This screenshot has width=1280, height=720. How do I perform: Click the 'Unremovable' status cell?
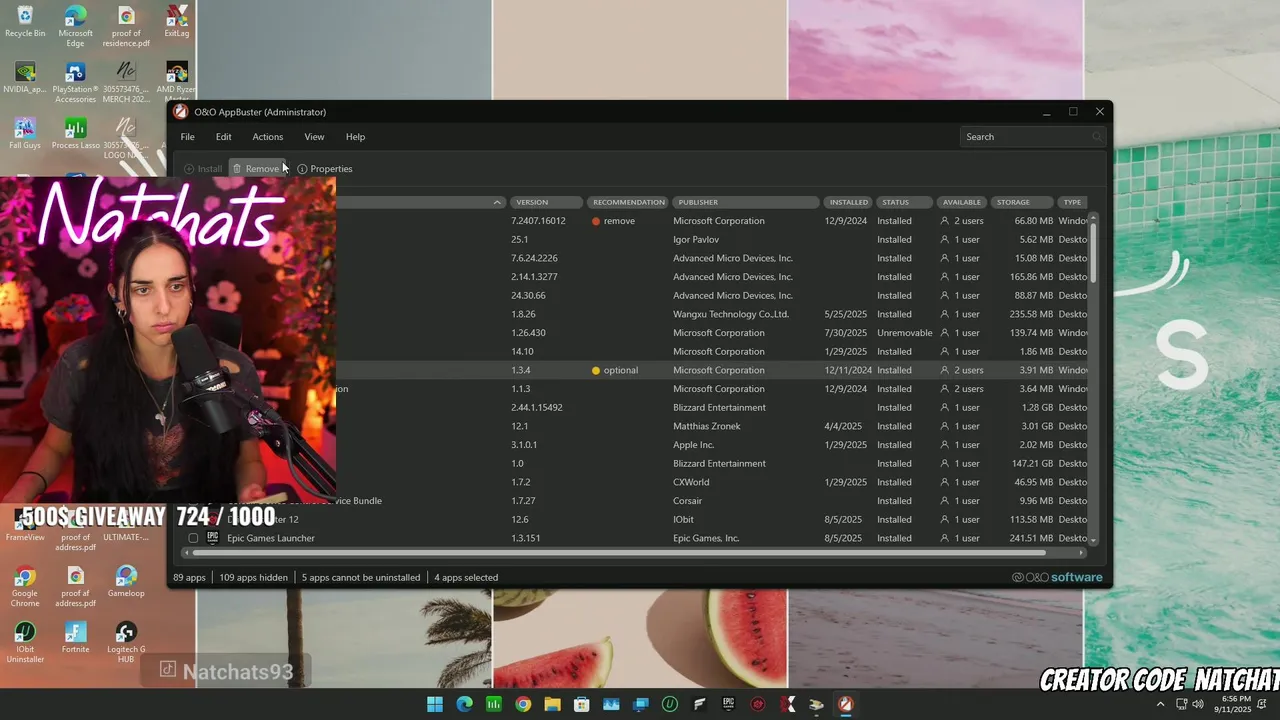pyautogui.click(x=905, y=333)
